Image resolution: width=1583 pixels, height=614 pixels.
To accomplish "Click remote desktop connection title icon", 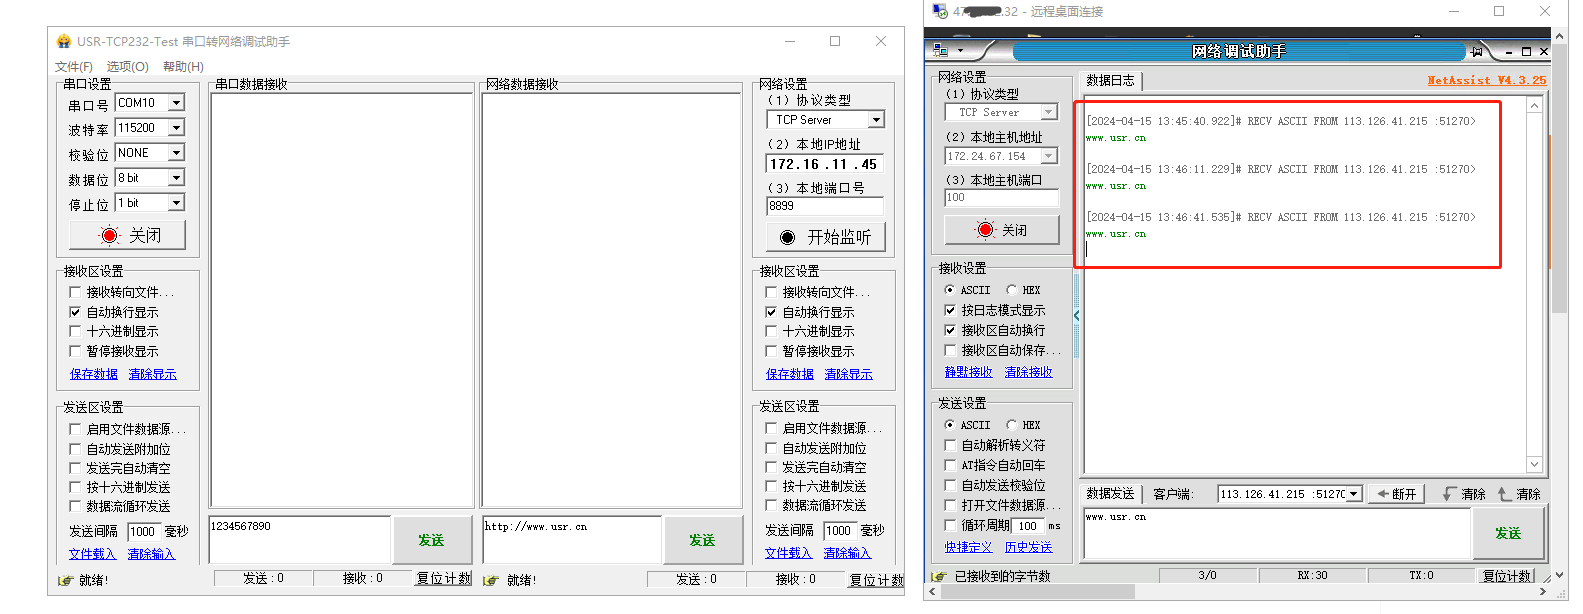I will (x=939, y=11).
